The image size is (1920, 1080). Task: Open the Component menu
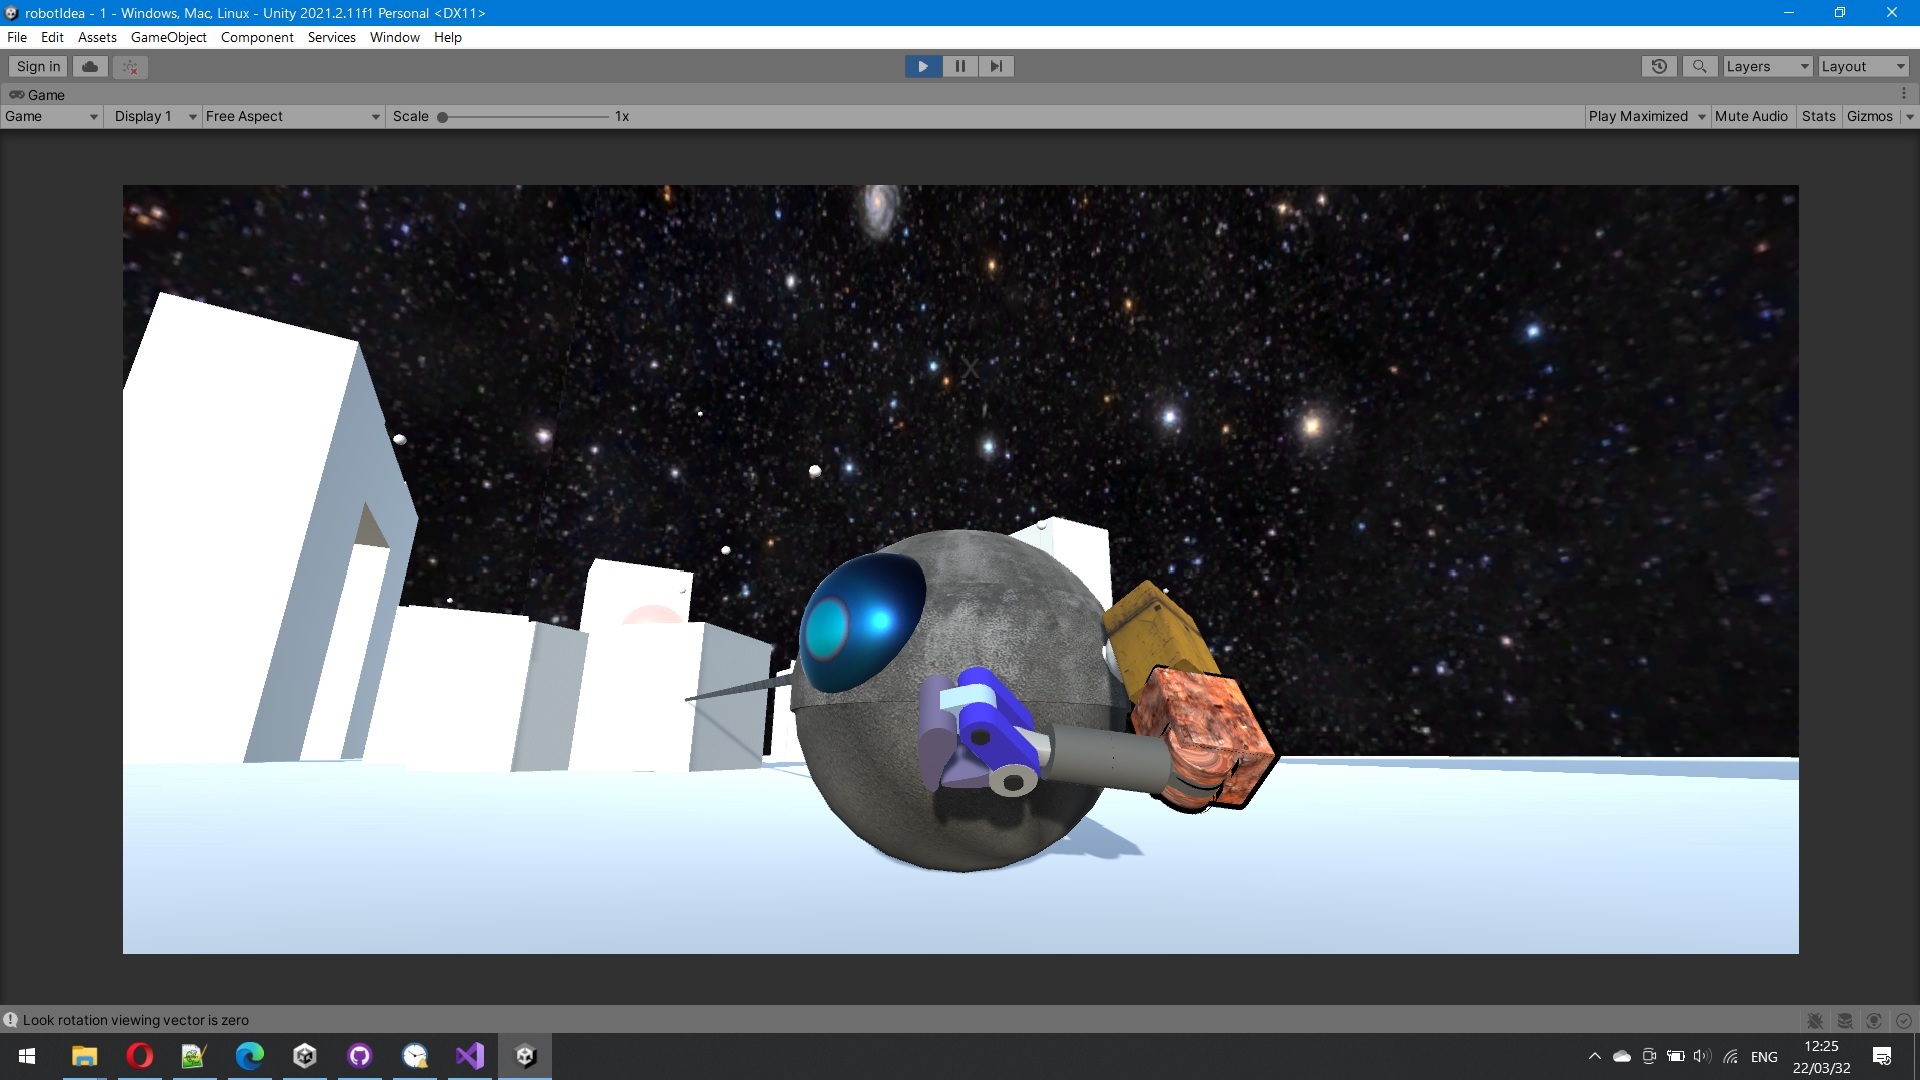[257, 37]
